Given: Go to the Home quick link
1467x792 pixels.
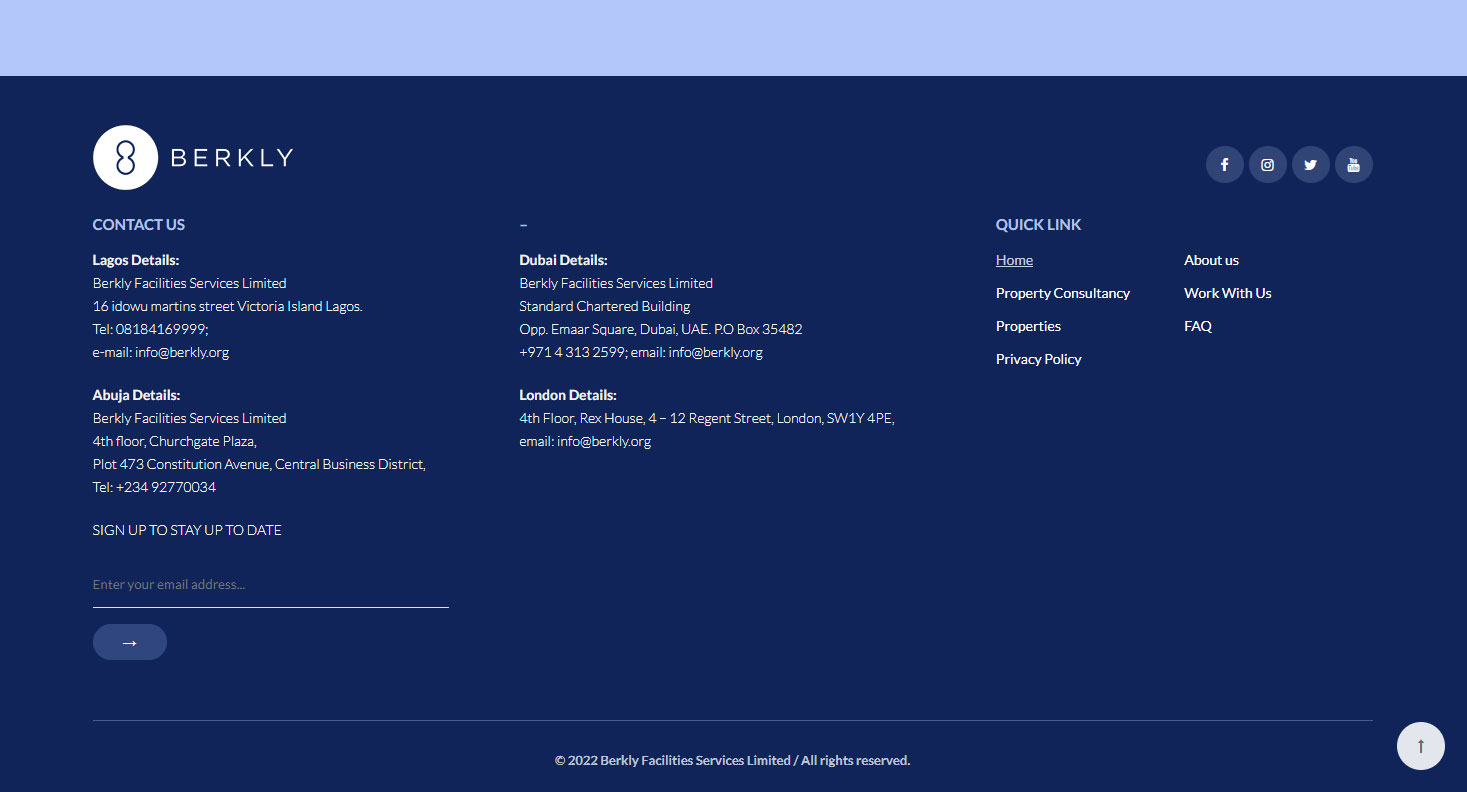Looking at the screenshot, I should coord(1014,260).
